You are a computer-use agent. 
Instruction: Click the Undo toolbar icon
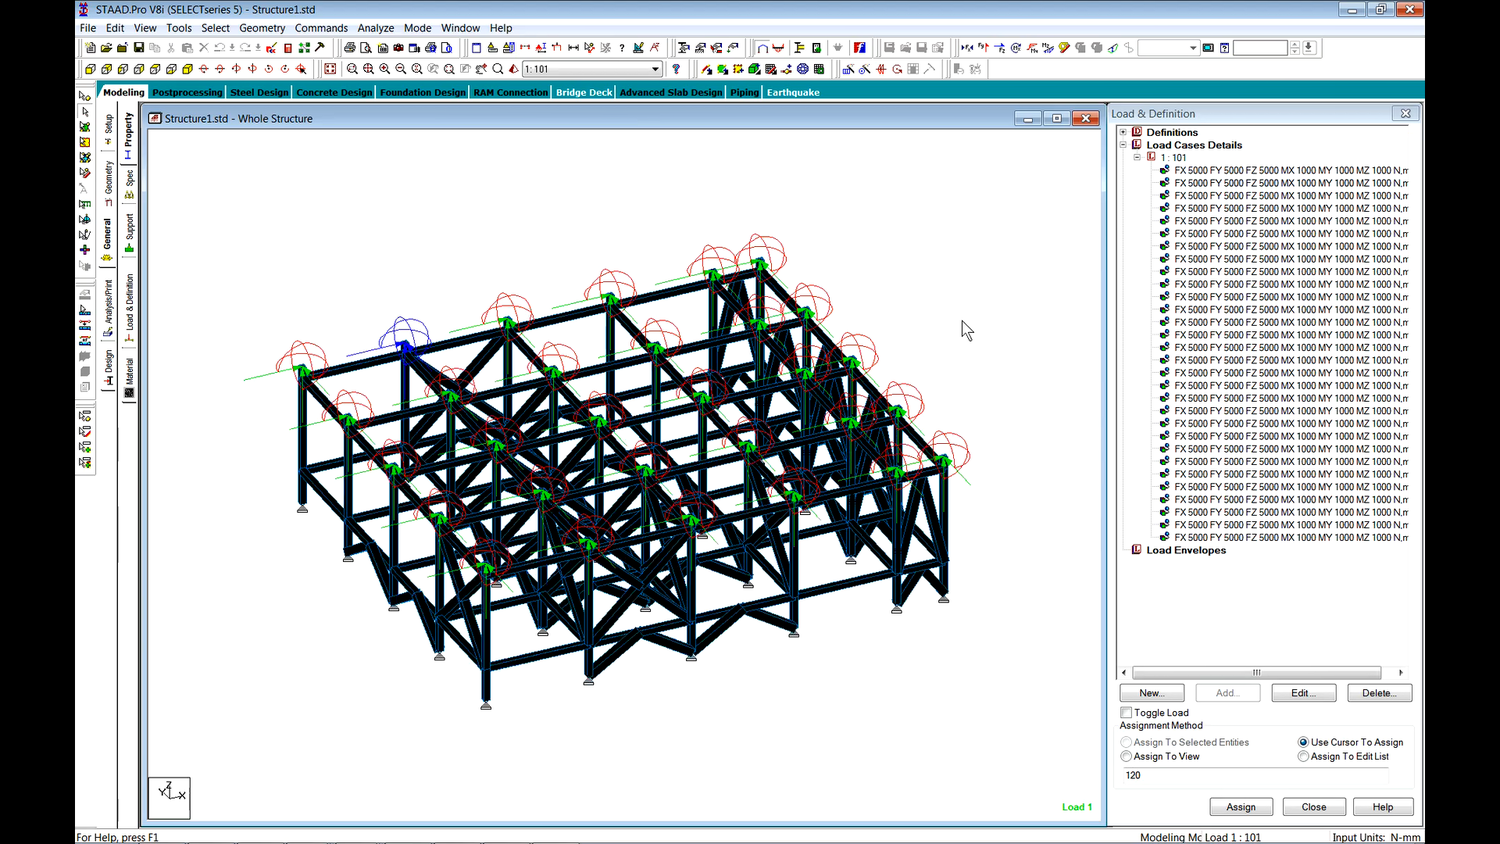[x=219, y=48]
